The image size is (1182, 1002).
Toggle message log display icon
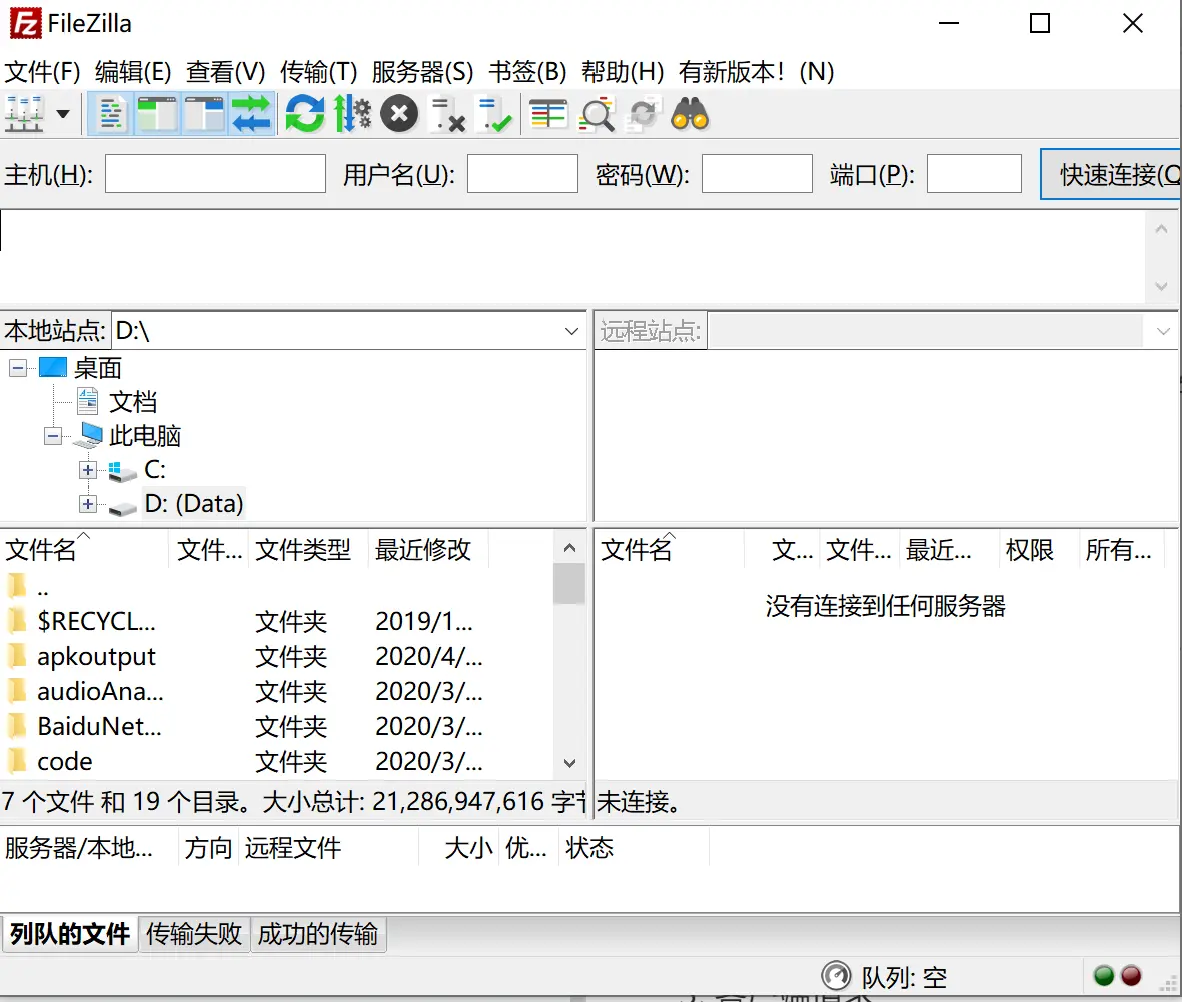coord(111,115)
